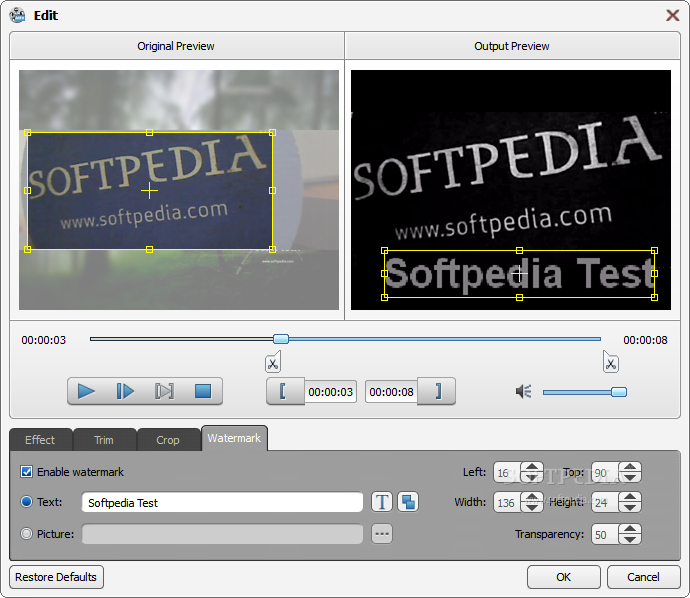Click Restore Defaults button

(x=56, y=577)
